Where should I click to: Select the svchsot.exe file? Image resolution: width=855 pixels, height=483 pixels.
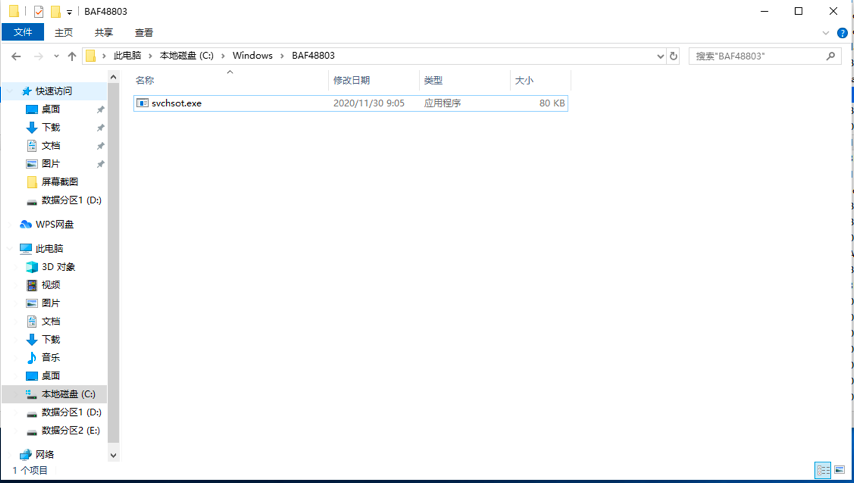pos(351,103)
